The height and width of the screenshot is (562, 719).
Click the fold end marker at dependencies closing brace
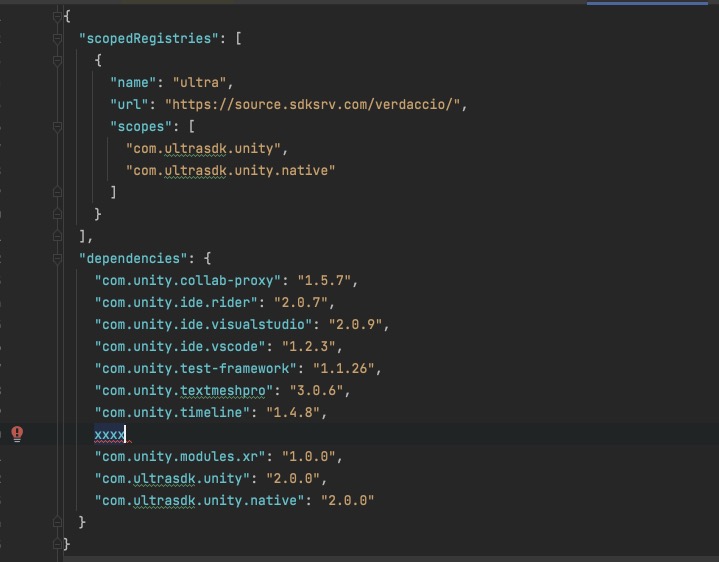58,522
